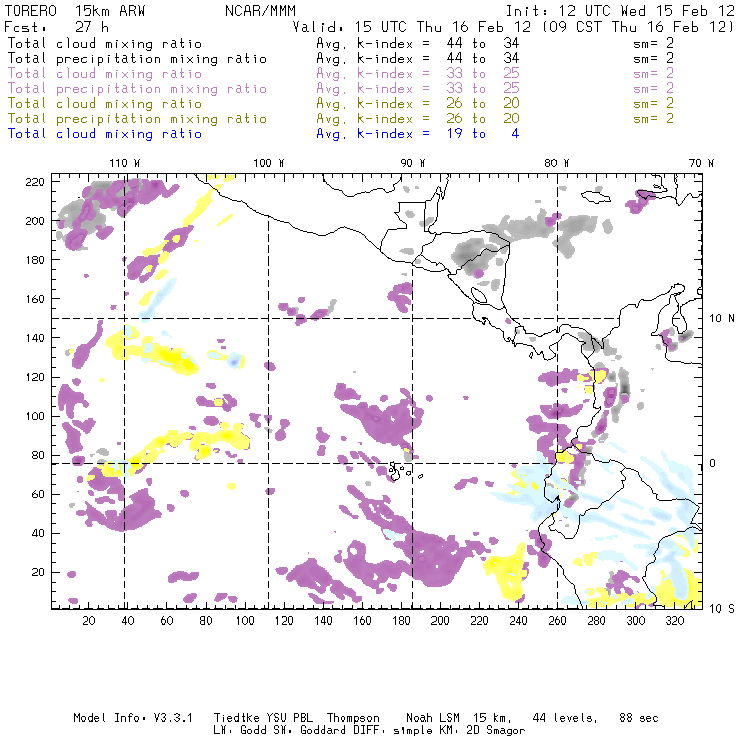The image size is (740, 740).
Task: Click the '(09 CST Thu 16 Feb 12)' local time text
Action: point(637,26)
